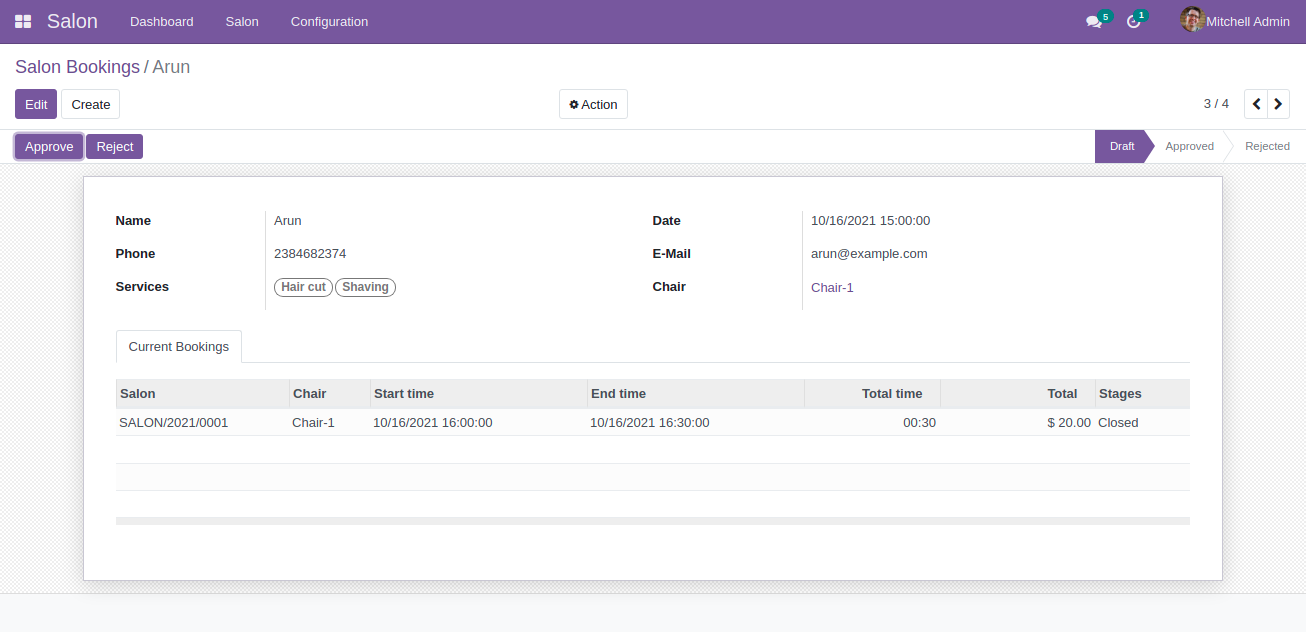Screen dimensions: 1306x632
Task: Click the Hair cut service tag
Action: coord(303,287)
